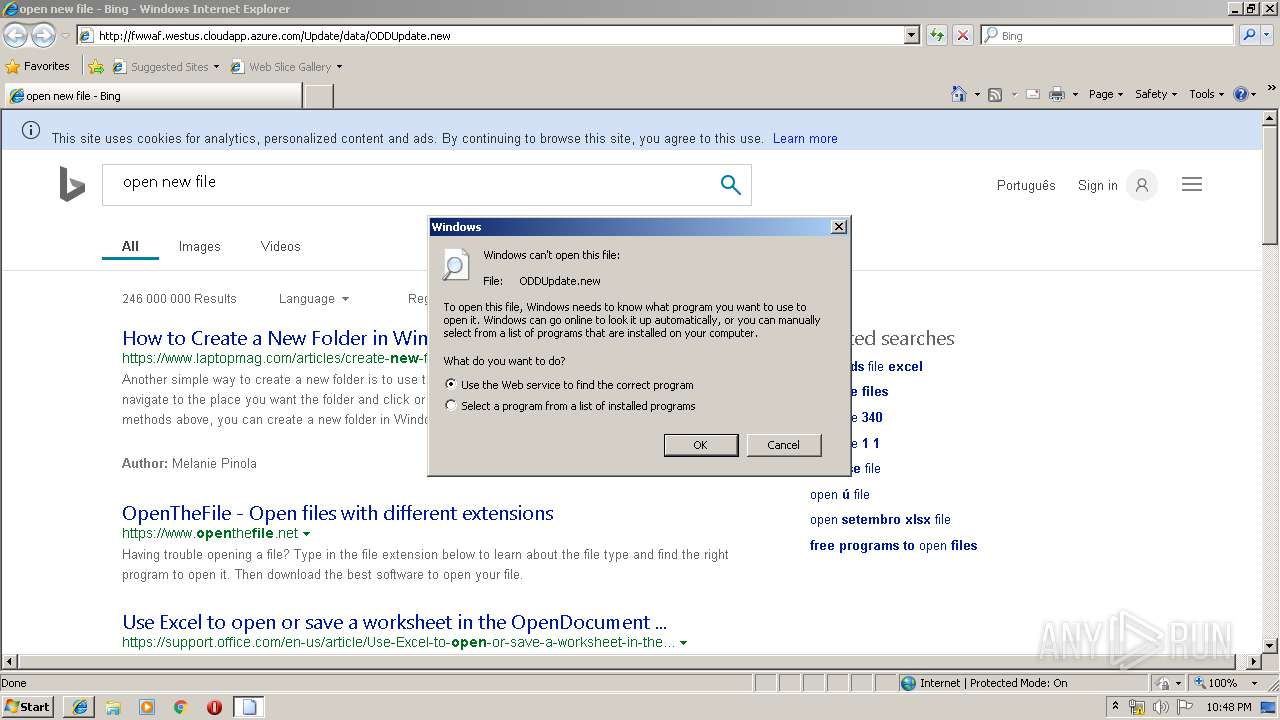Open a new blank tab
The width and height of the screenshot is (1280, 720).
click(319, 96)
